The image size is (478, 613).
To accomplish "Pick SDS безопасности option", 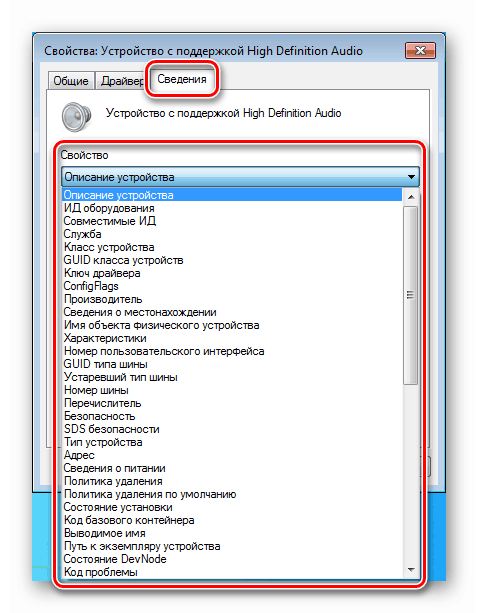I will [x=232, y=429].
